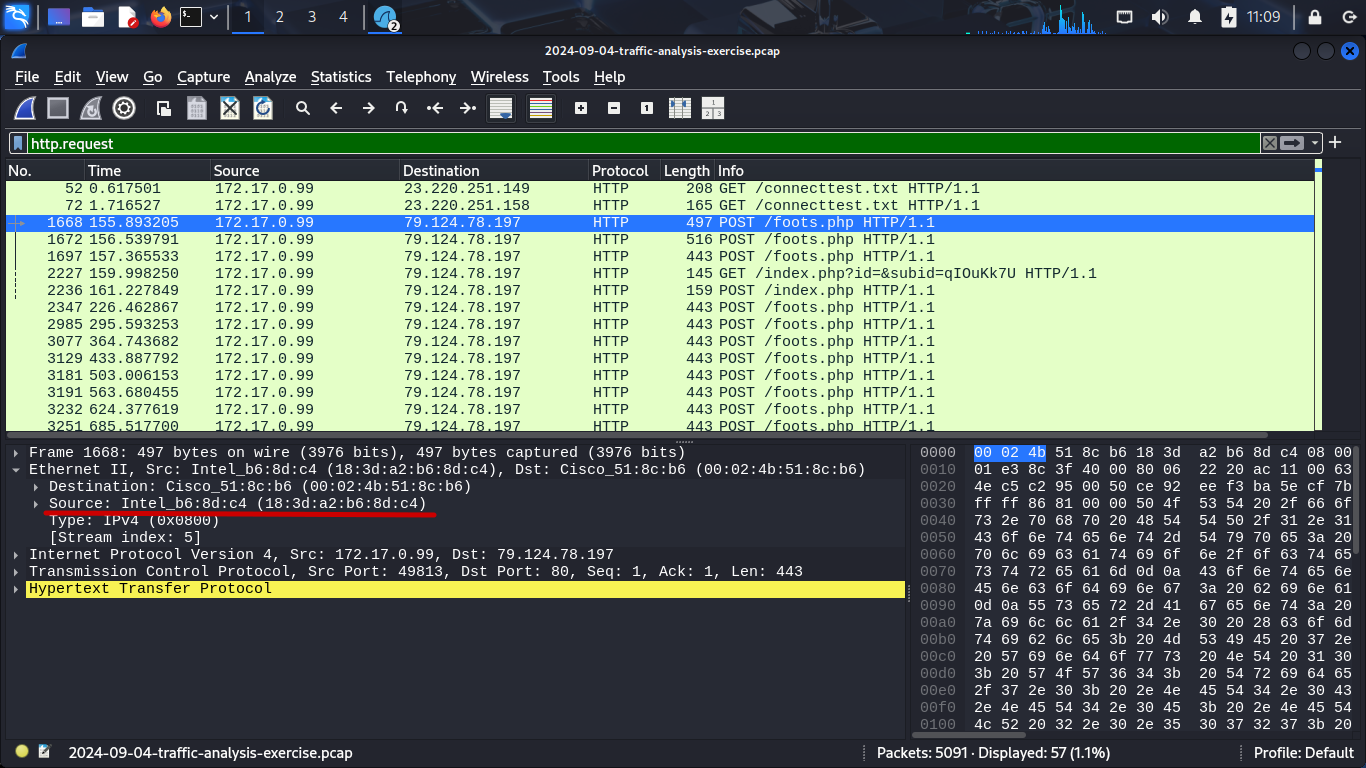
Task: Click the Go to specified packet icon
Action: [401, 108]
